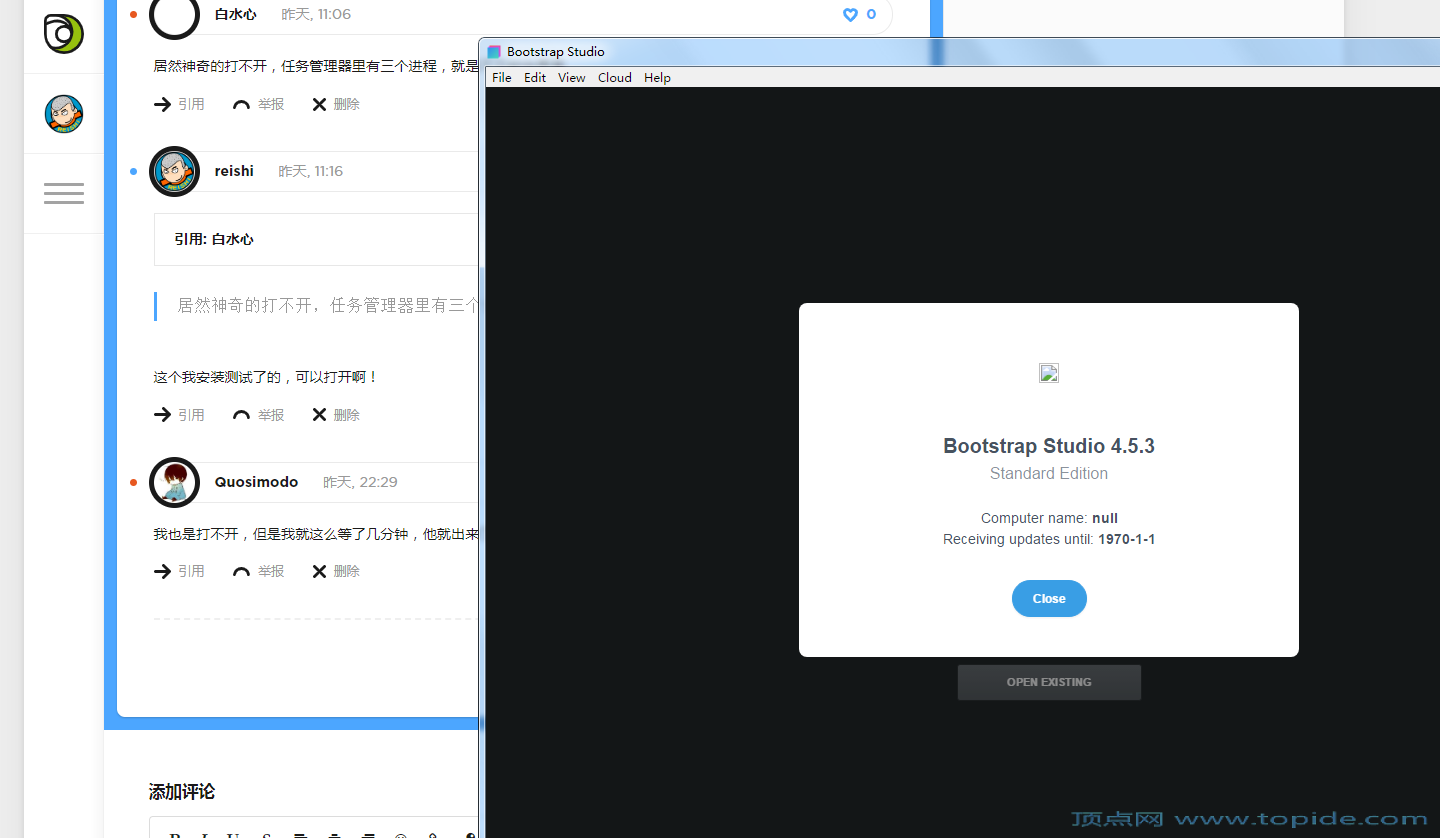
Task: Click the broken logo image in the dialog
Action: 1049,373
